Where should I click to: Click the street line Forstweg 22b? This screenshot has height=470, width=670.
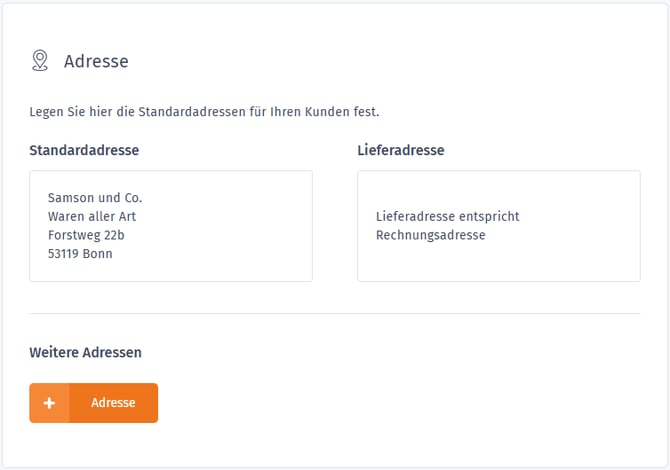[x=86, y=235]
